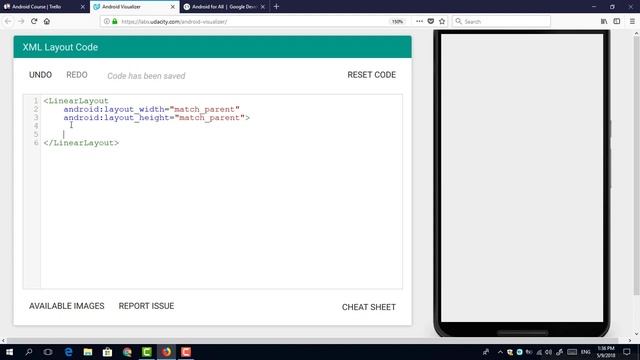The height and width of the screenshot is (360, 640).
Task: Open the Firefox home page
Action: point(47,21)
